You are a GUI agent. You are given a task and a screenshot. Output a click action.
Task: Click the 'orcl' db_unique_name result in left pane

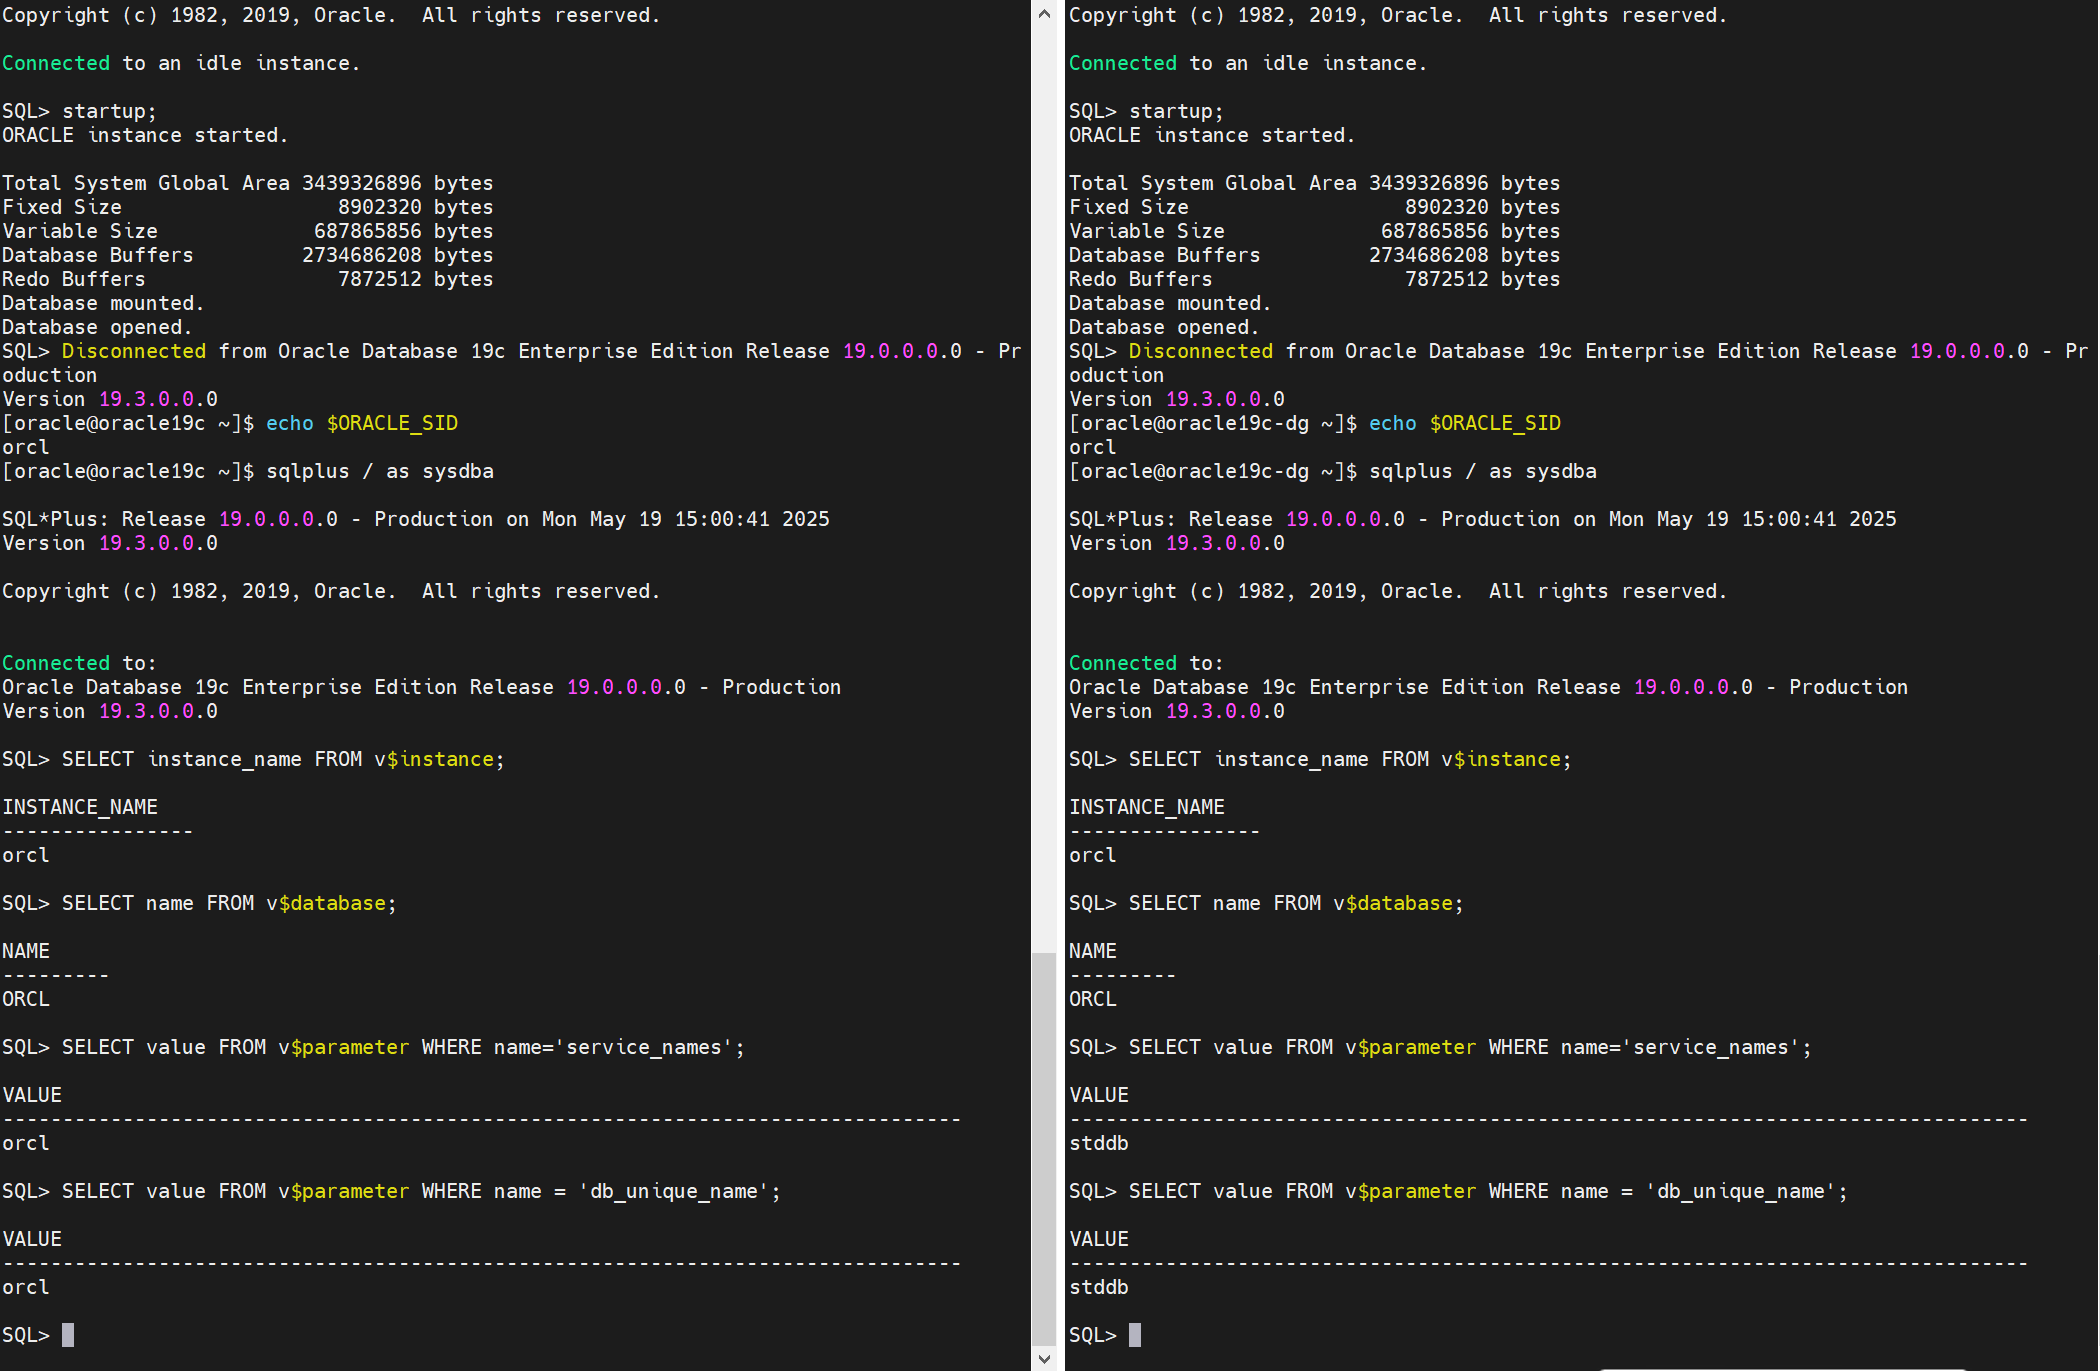click(26, 1287)
